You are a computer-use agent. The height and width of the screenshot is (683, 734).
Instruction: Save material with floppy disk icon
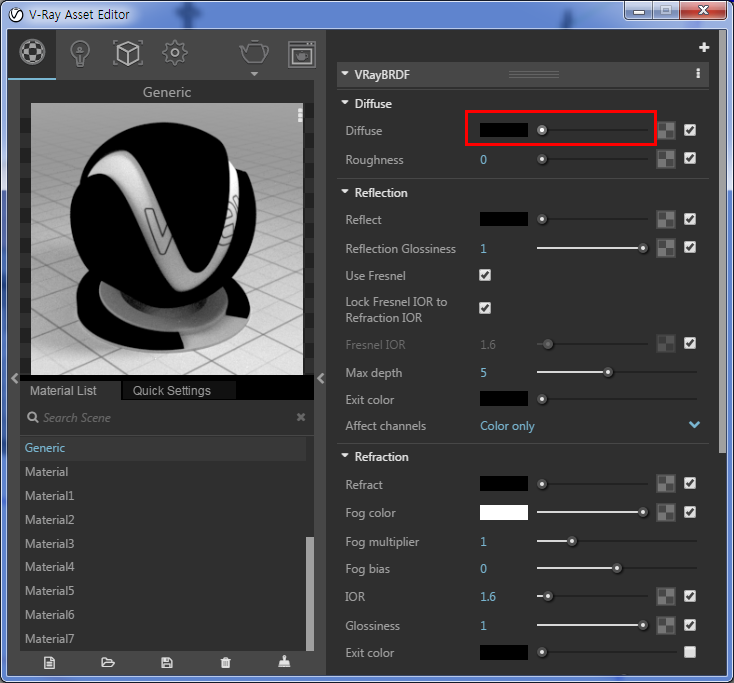(x=167, y=662)
